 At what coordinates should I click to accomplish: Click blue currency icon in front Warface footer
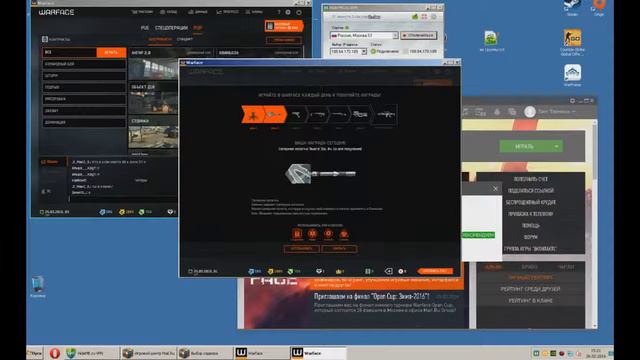(x=251, y=271)
